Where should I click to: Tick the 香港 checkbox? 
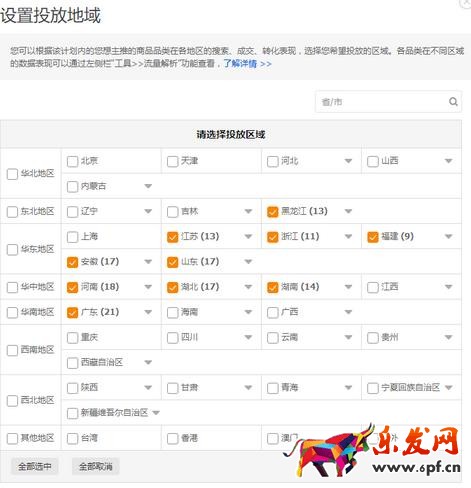pyautogui.click(x=172, y=438)
